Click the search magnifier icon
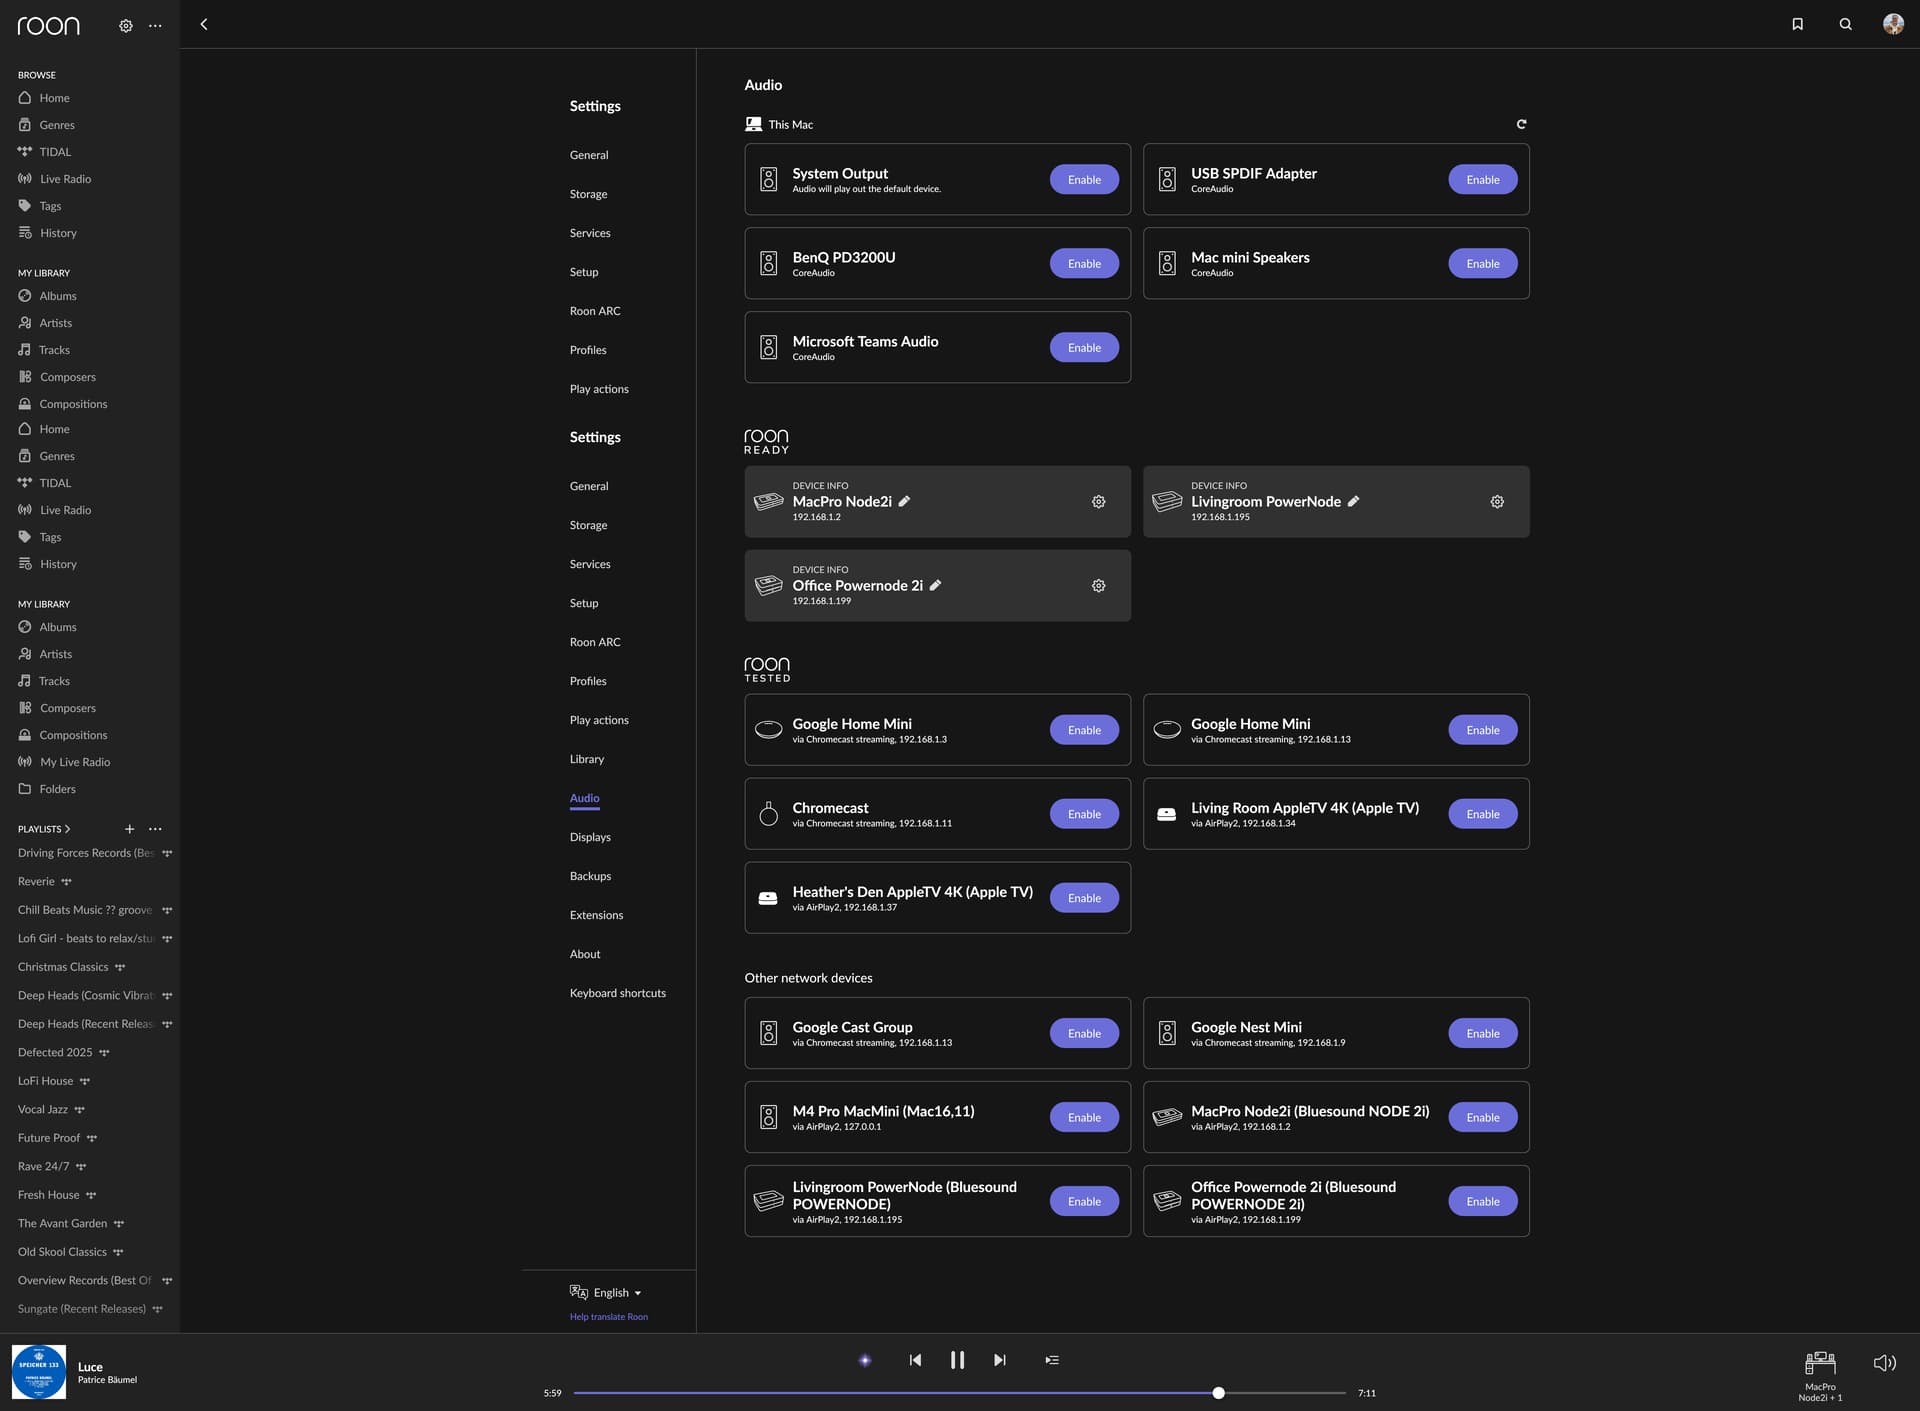 point(1845,24)
